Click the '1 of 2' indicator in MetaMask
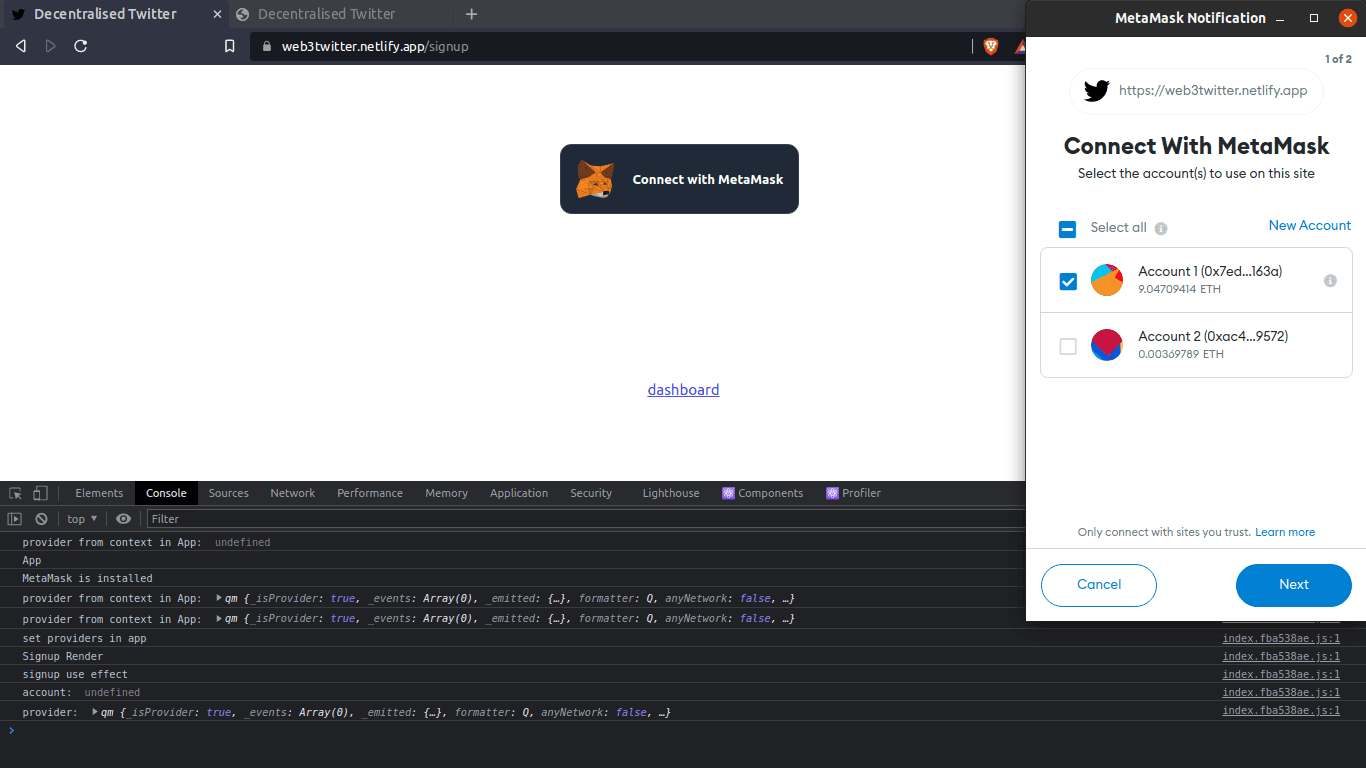The height and width of the screenshot is (768, 1366). (x=1338, y=59)
